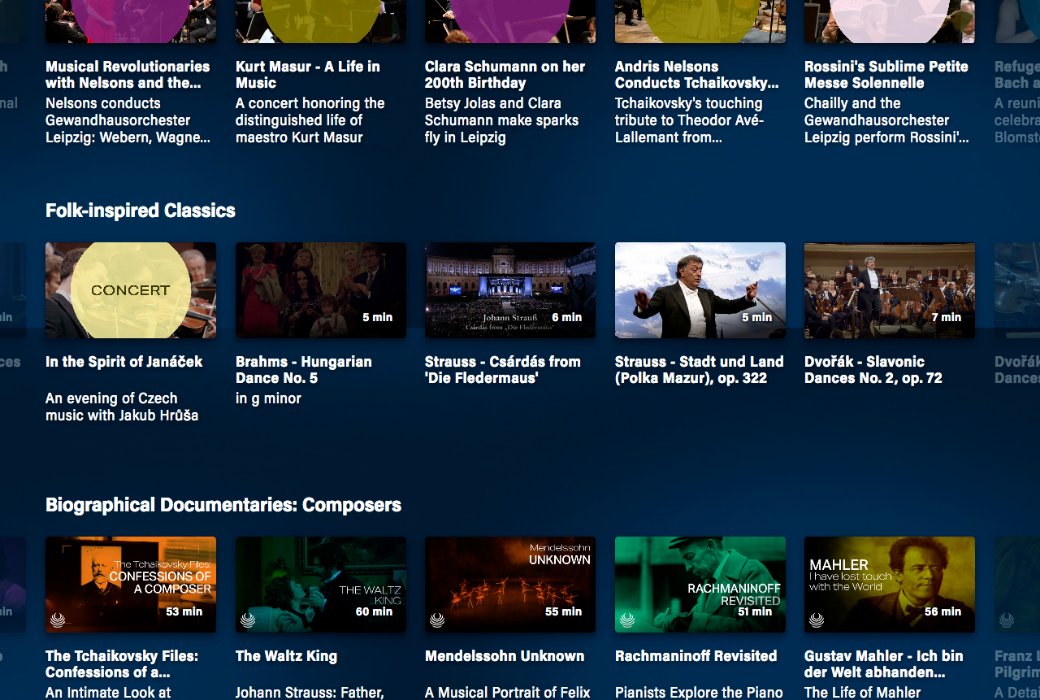Click 'Chailly and the Gewandhausorchester' description
Viewport: 1040px width, 700px height.
(x=887, y=120)
